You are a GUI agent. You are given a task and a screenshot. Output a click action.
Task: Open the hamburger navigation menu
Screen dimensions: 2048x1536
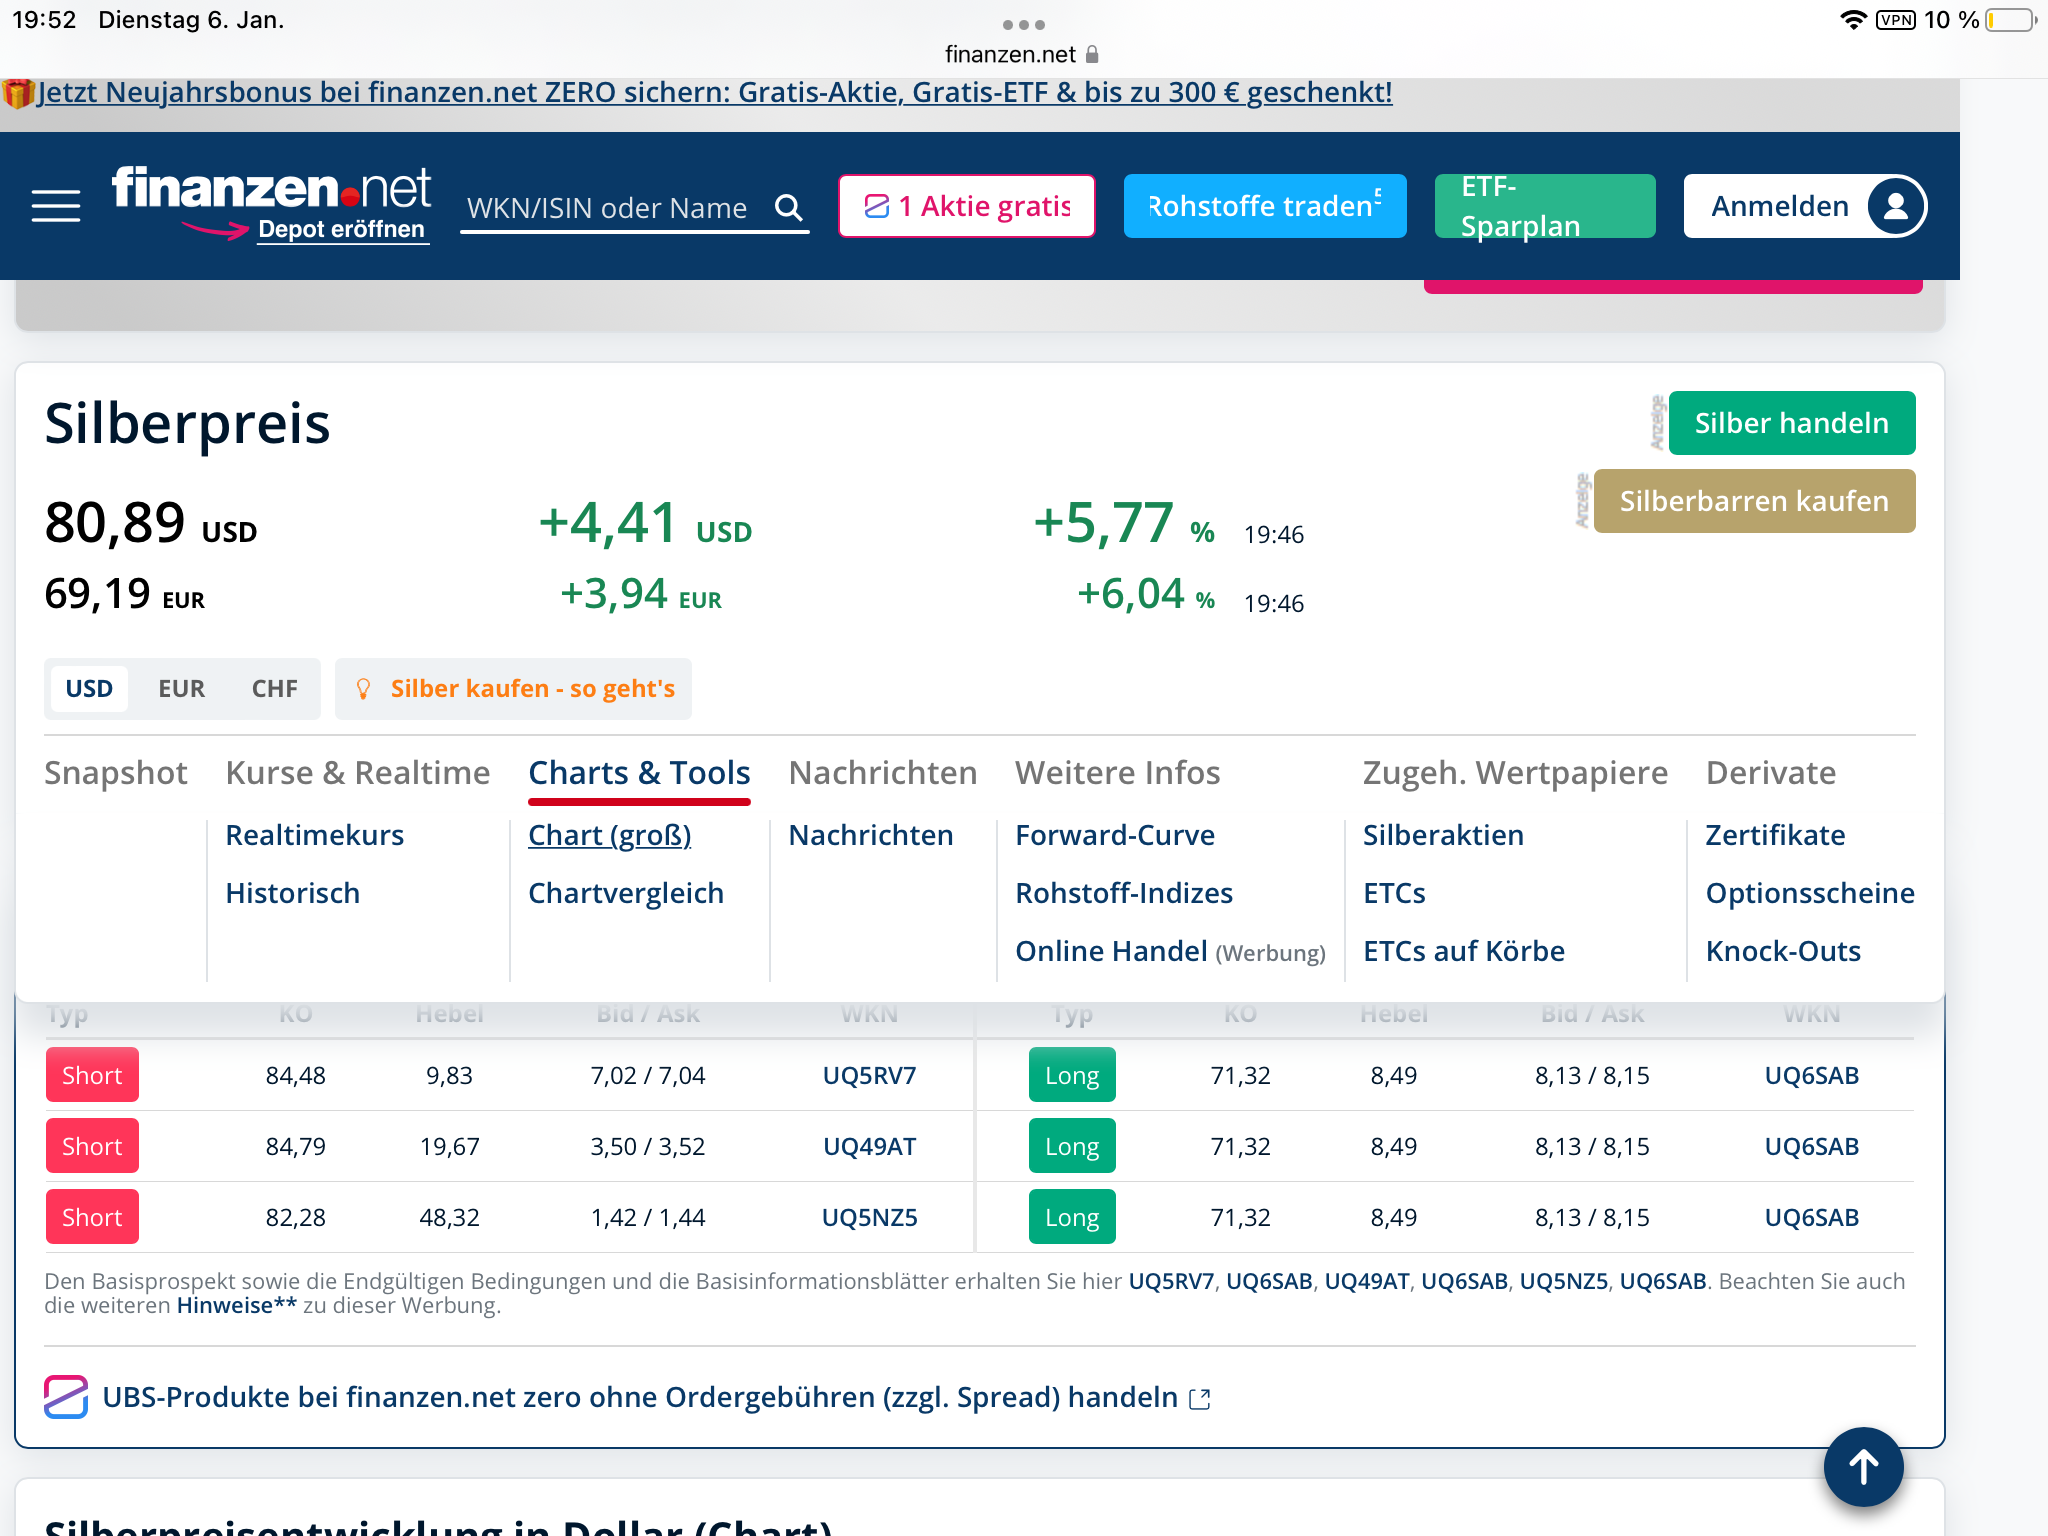tap(56, 206)
